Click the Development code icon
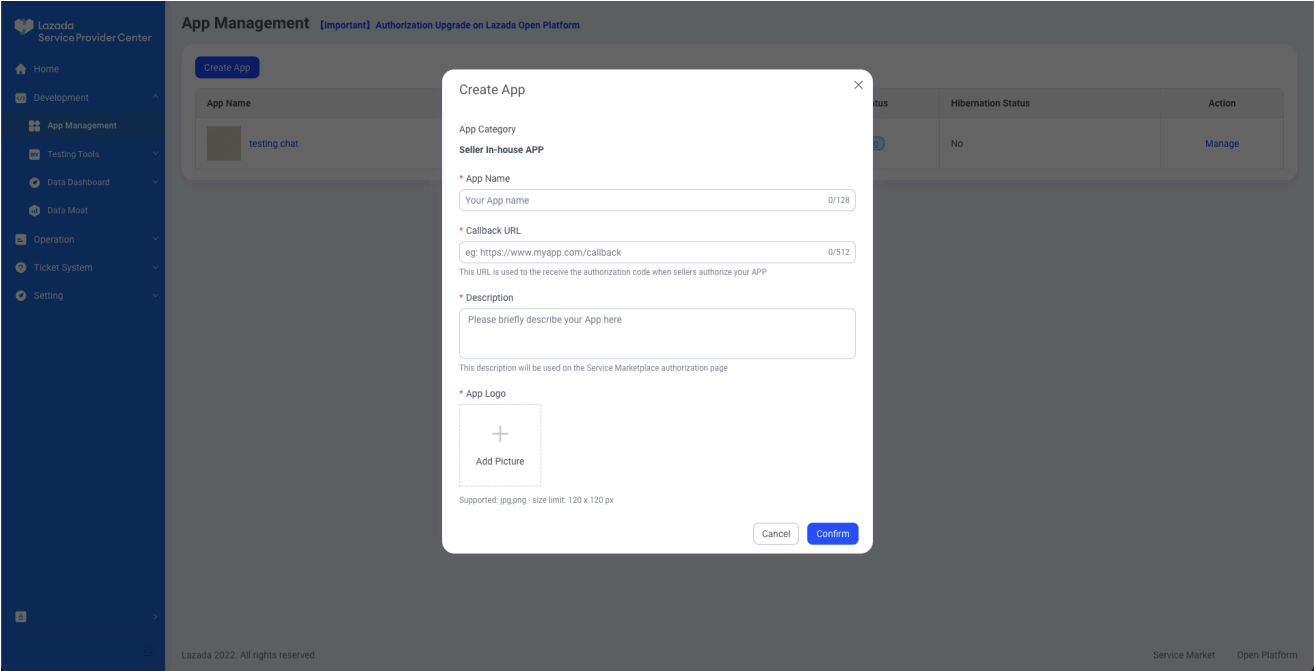Image resolution: width=1314 pixels, height=671 pixels. 20,98
